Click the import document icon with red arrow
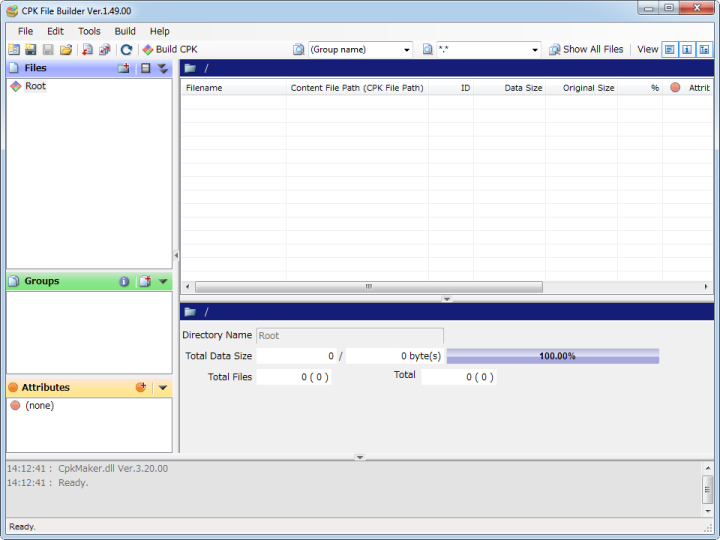 coord(87,50)
